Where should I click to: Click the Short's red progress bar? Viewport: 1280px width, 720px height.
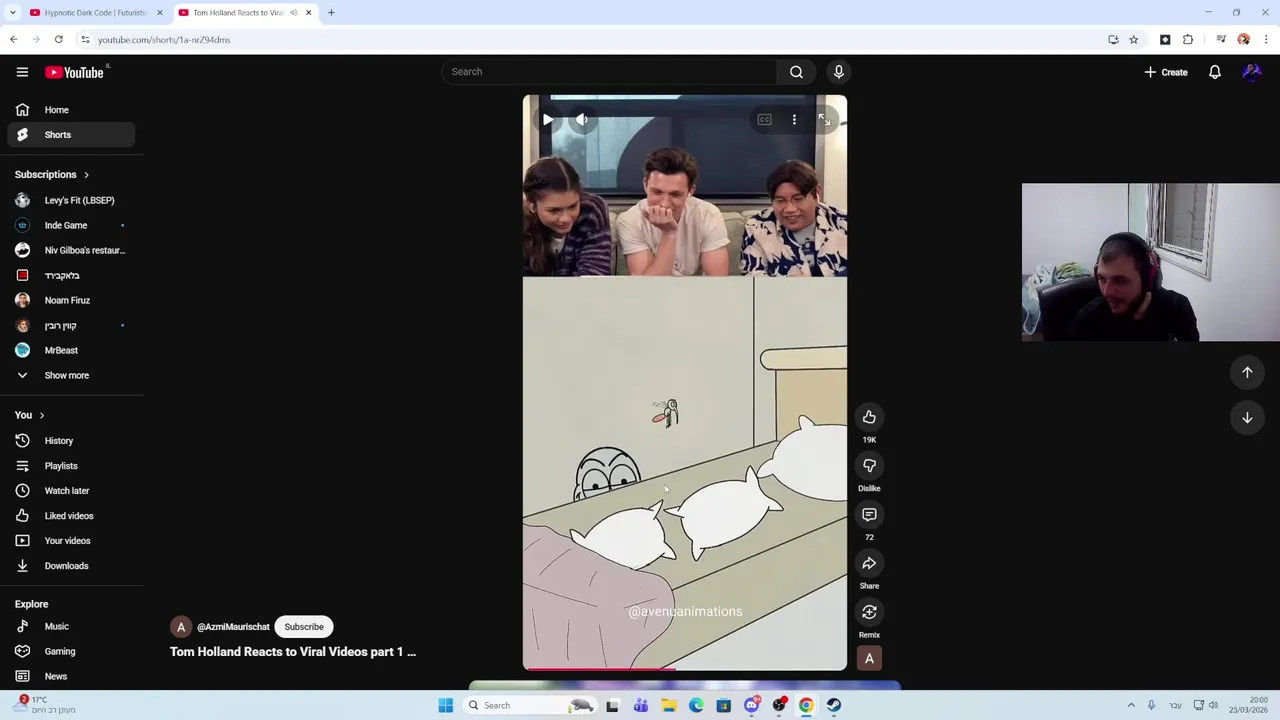click(600, 669)
